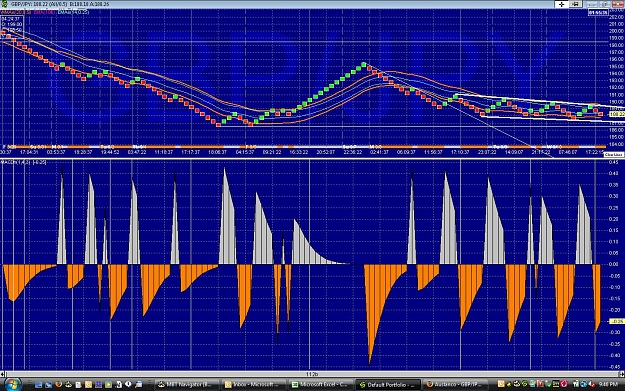Switch to the Microsoft Excel taskbar window
This screenshot has height=391, width=625.
tap(320, 385)
